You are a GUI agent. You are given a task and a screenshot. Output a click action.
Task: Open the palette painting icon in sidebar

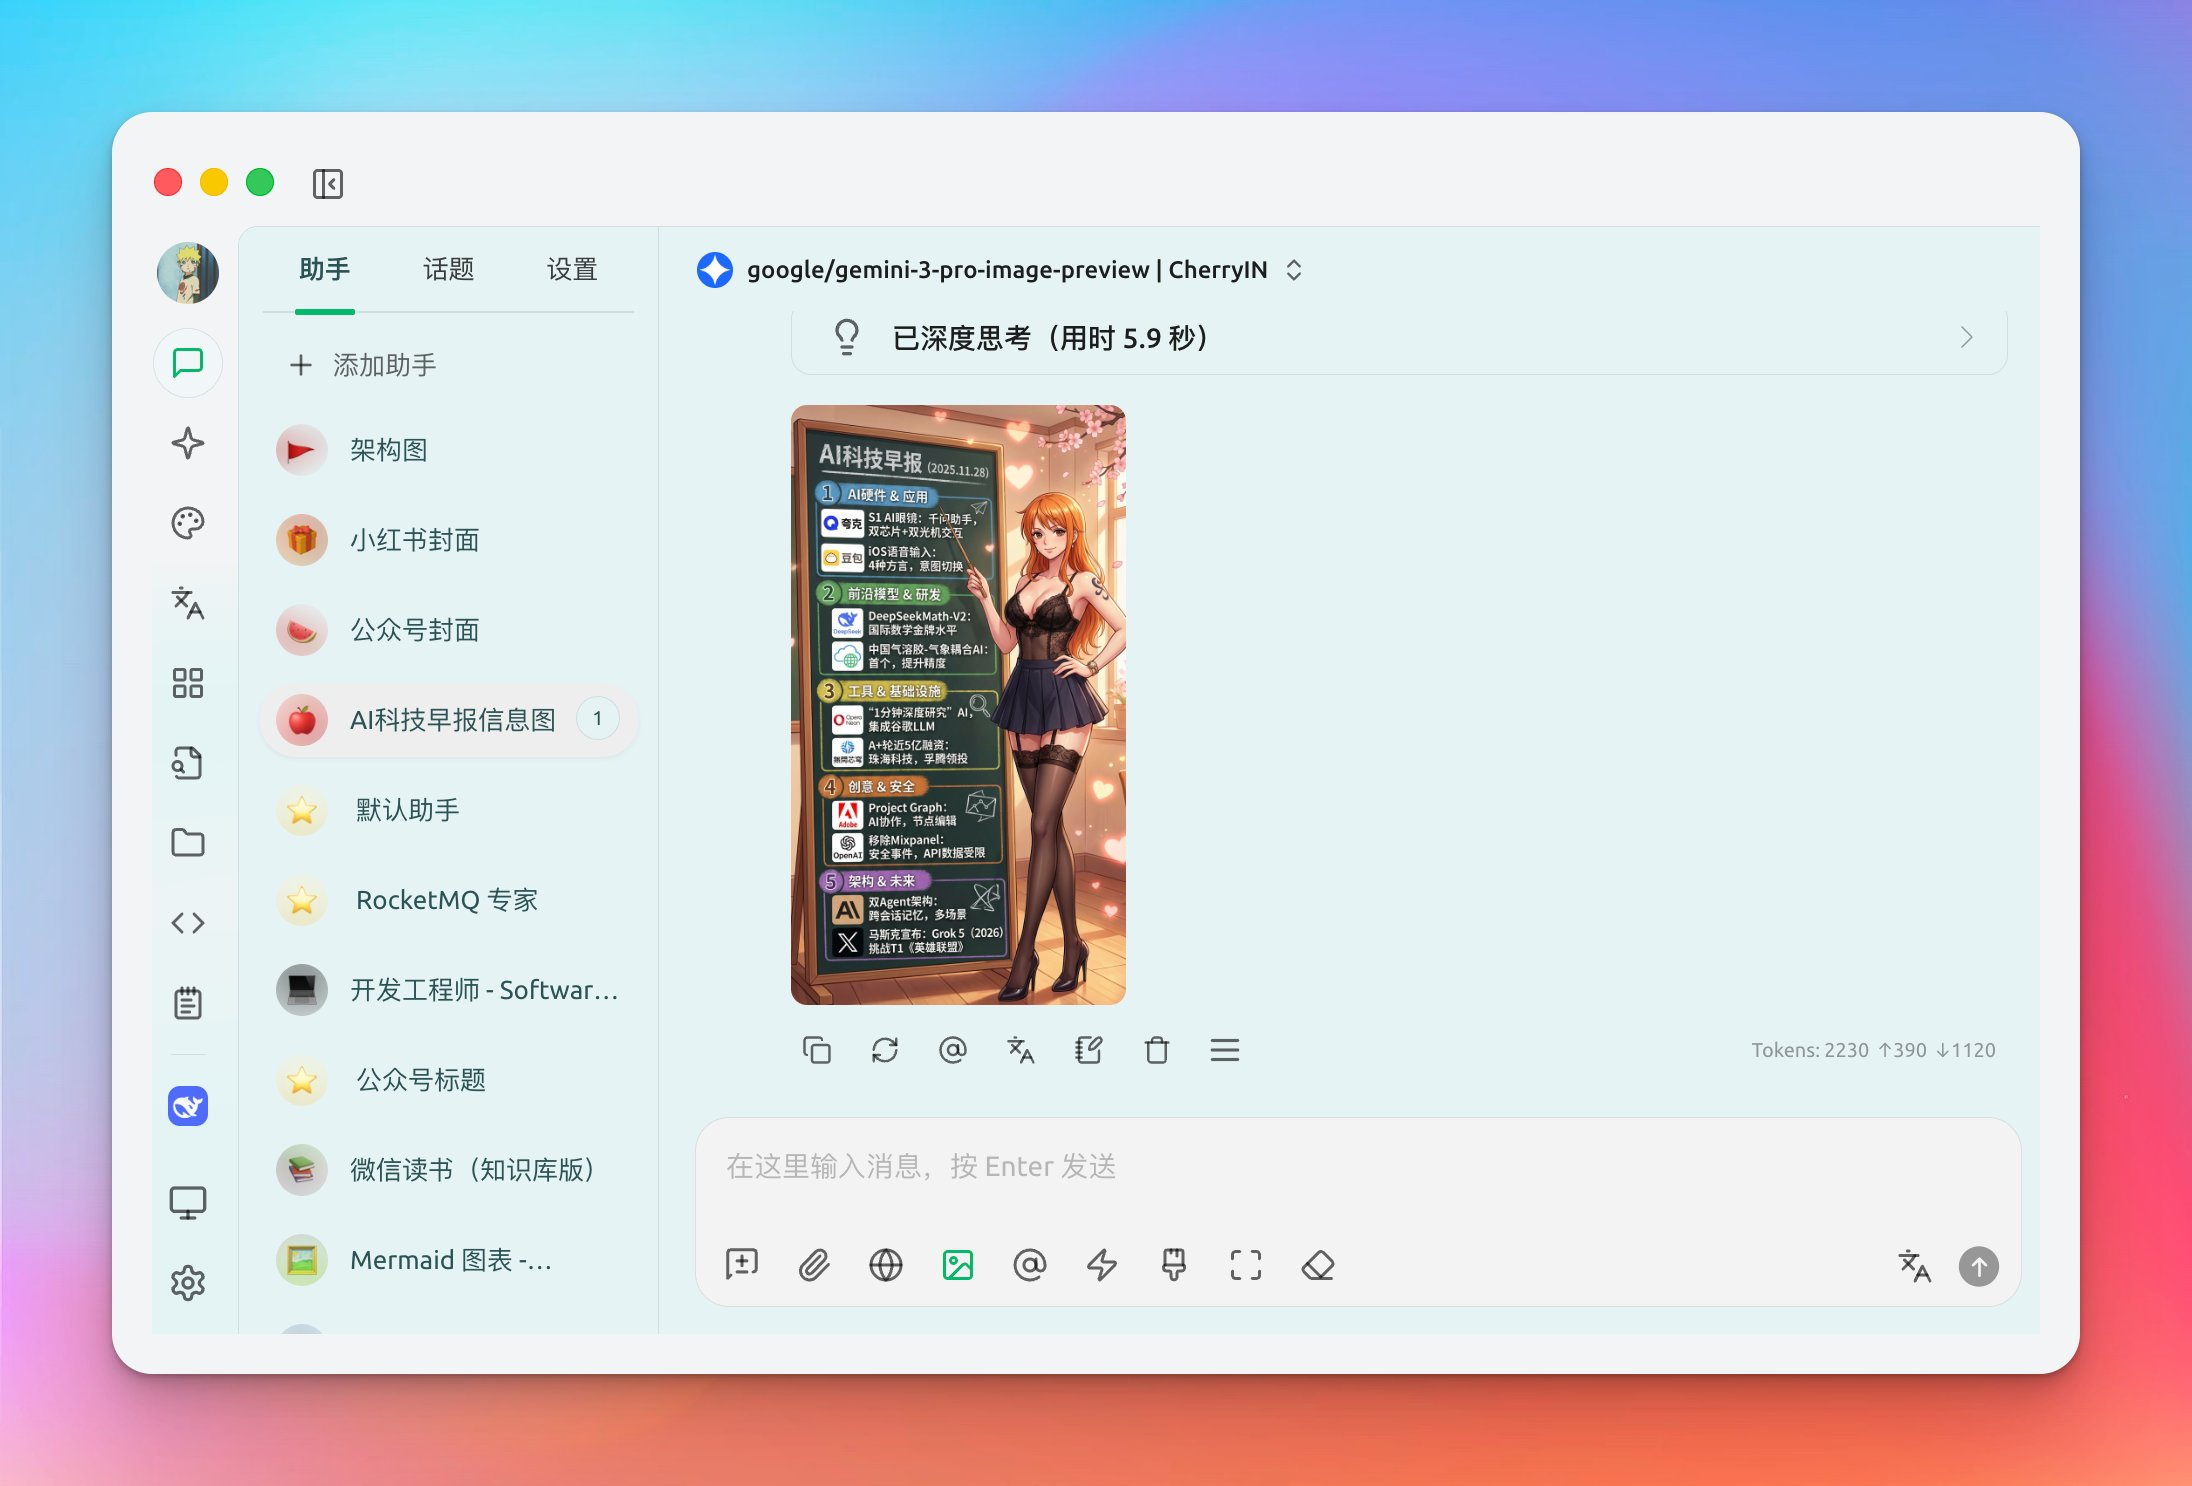(x=188, y=523)
